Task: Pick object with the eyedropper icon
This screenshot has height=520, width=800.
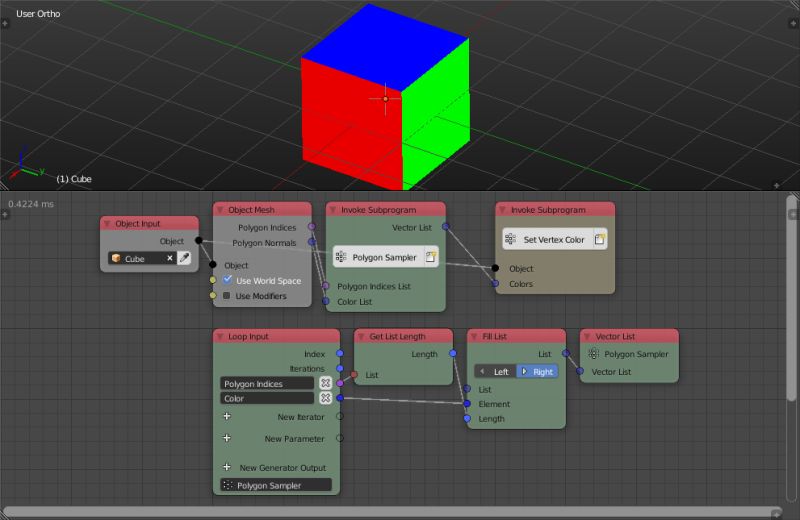Action: click(x=184, y=258)
